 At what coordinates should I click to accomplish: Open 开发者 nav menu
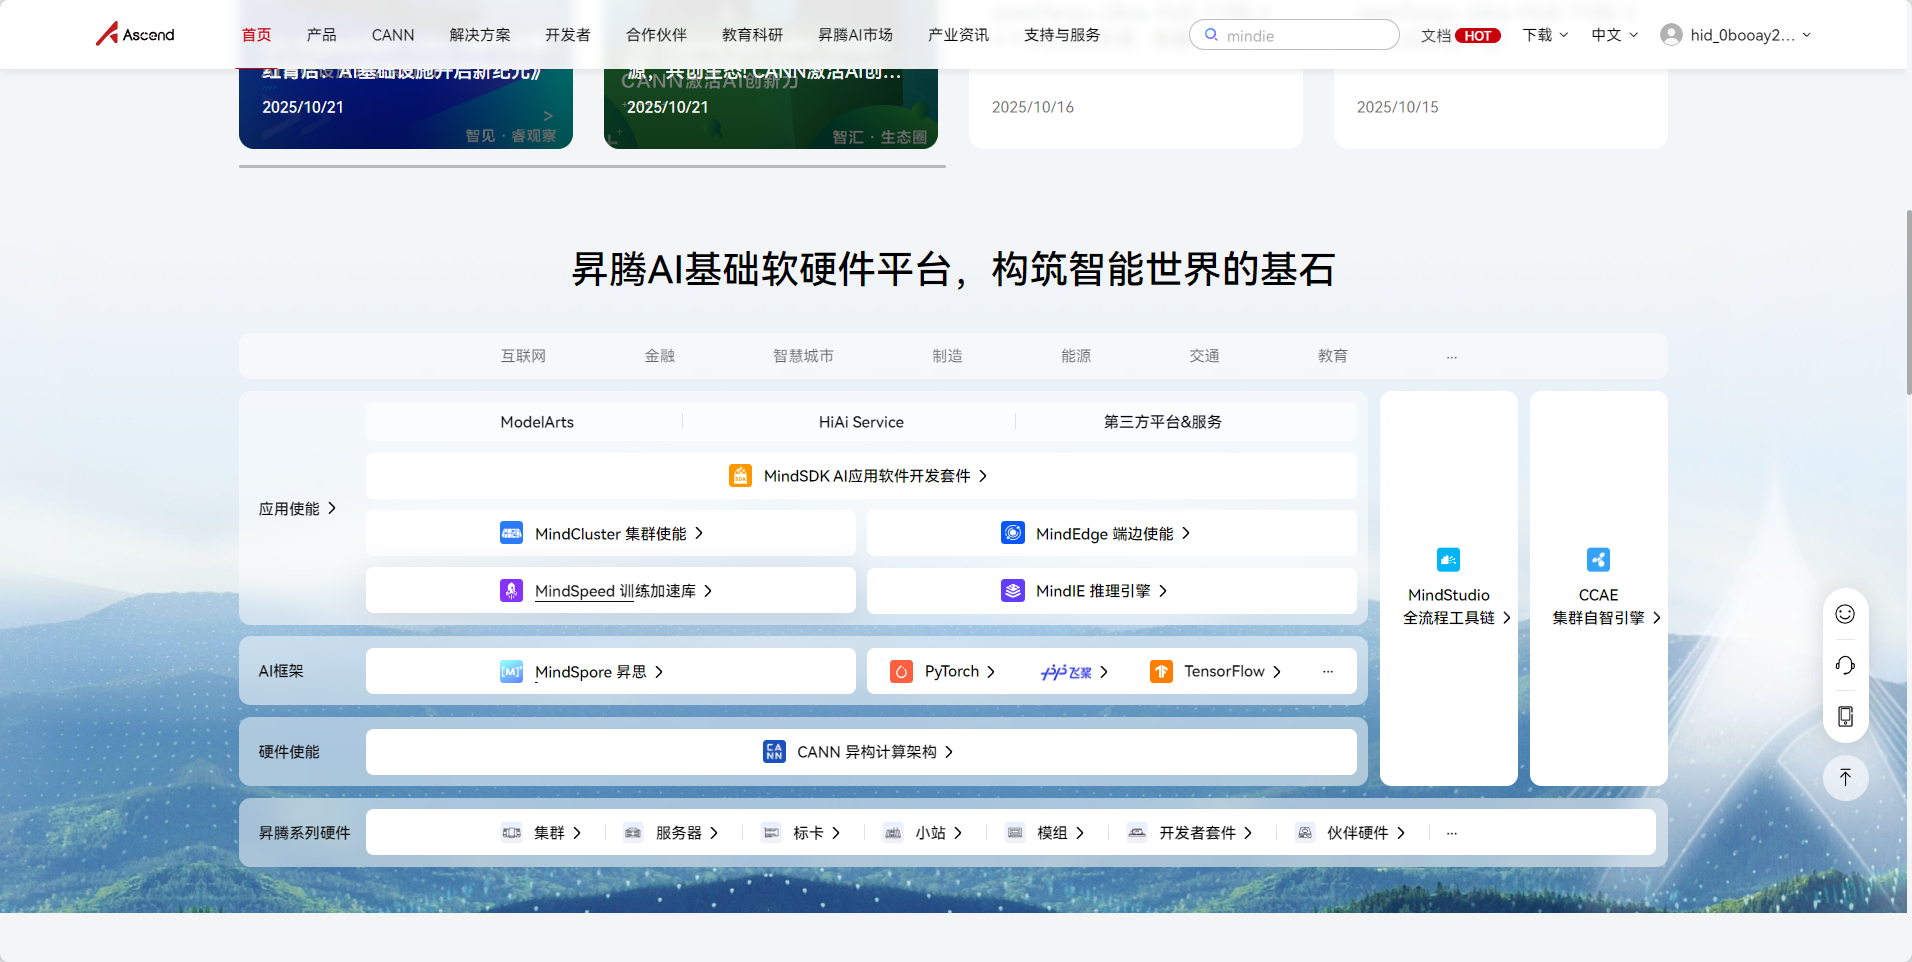click(x=568, y=35)
